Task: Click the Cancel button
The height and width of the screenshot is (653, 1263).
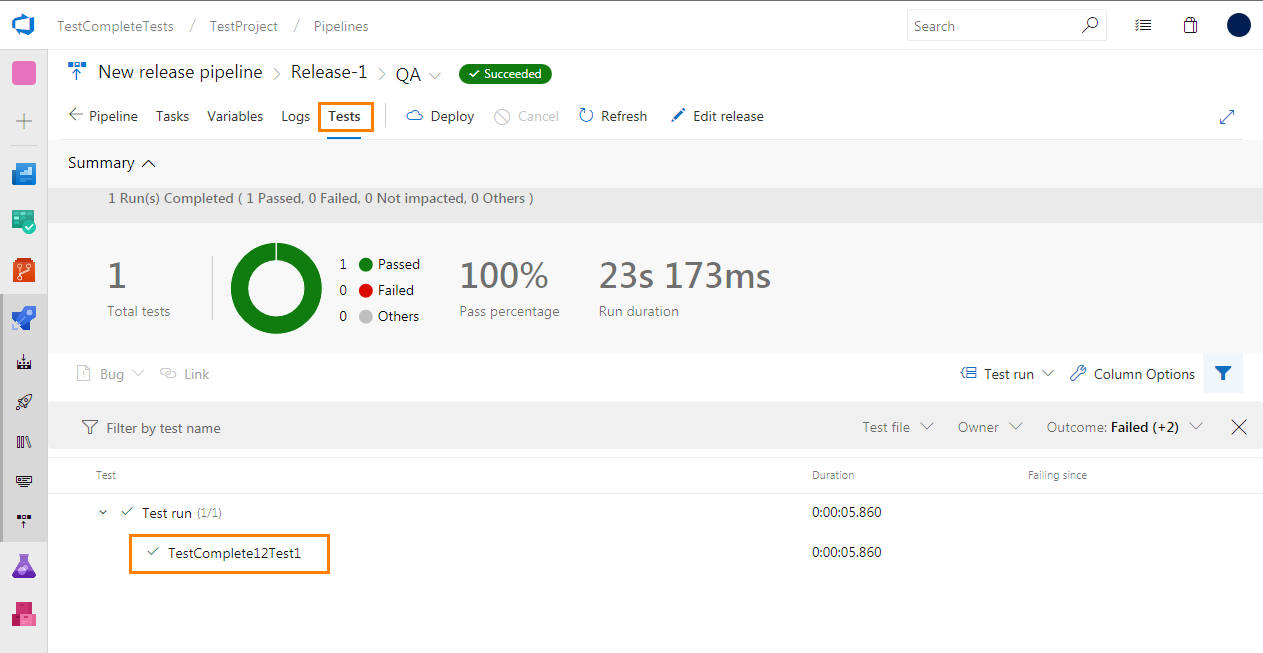Action: (526, 116)
